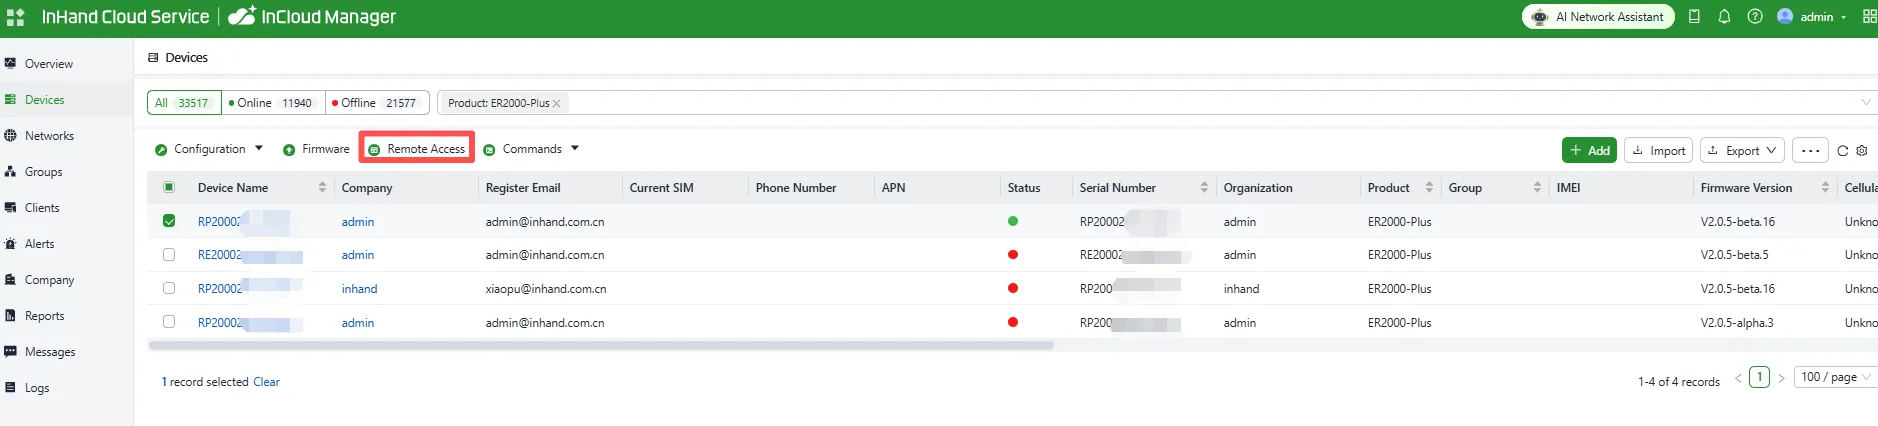The width and height of the screenshot is (1878, 426).
Task: Sort by Product column
Action: click(x=1429, y=187)
